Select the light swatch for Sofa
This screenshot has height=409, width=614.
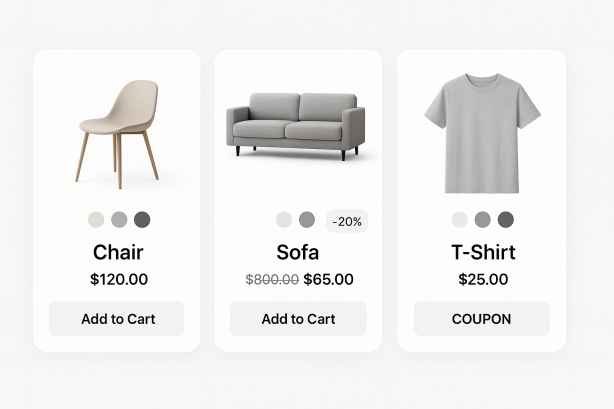[x=284, y=219]
